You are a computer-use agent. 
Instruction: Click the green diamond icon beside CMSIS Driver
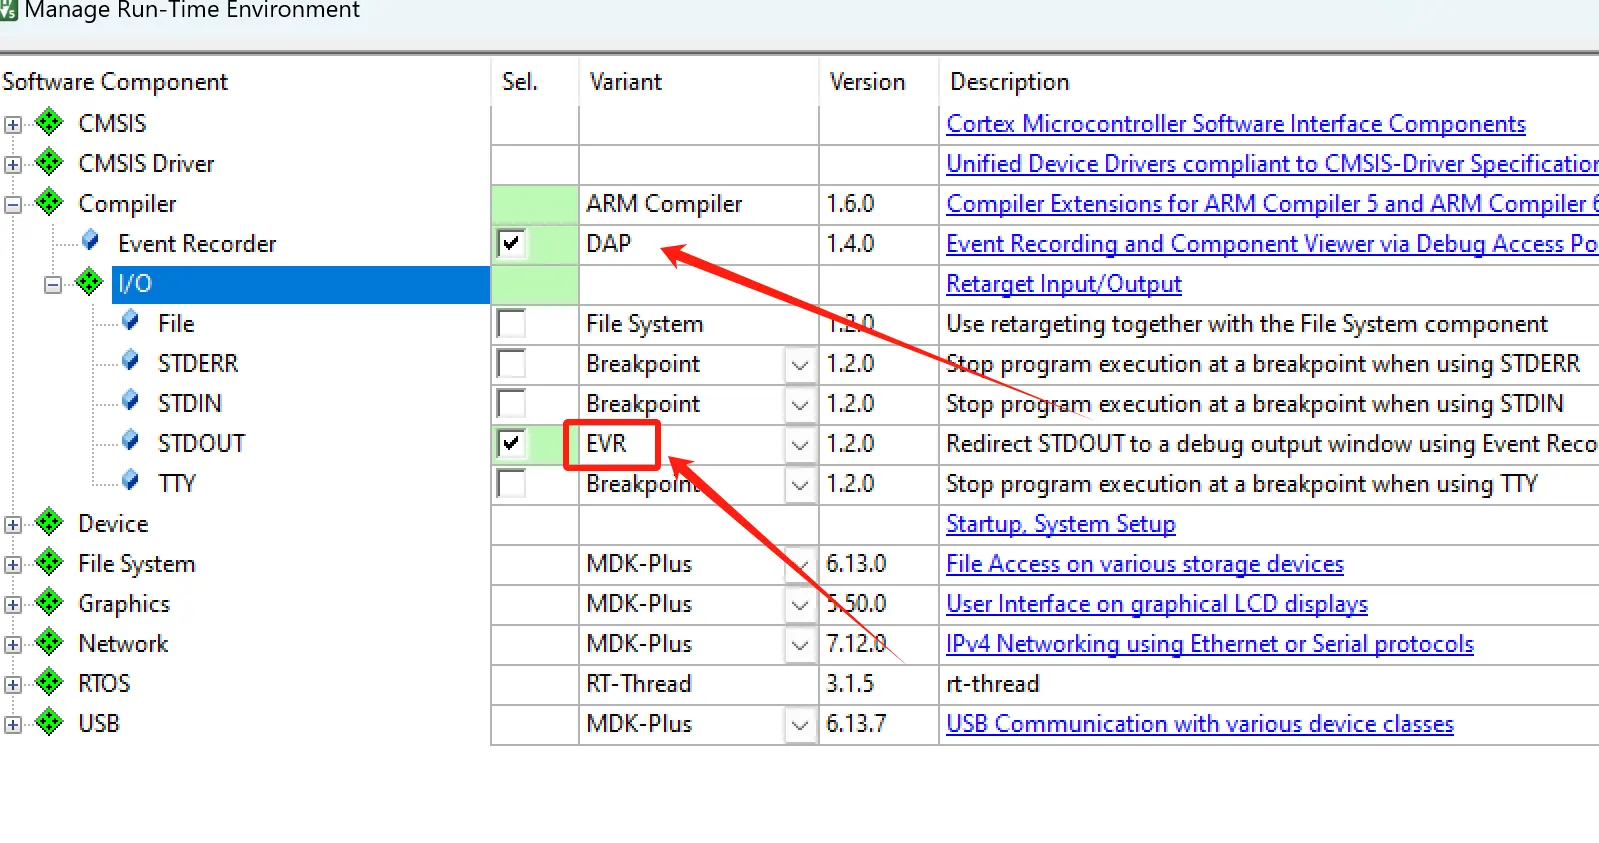click(x=48, y=162)
